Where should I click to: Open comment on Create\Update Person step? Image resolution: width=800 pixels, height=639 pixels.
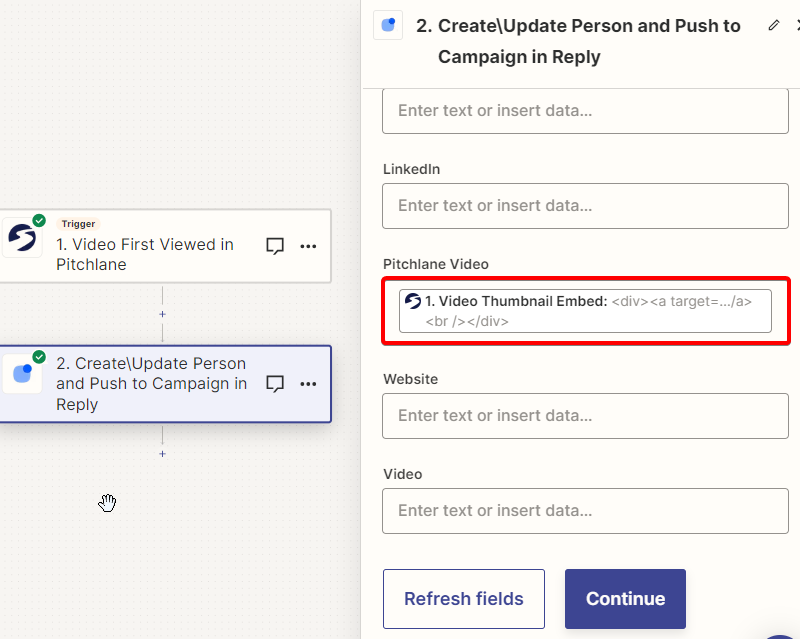[275, 384]
